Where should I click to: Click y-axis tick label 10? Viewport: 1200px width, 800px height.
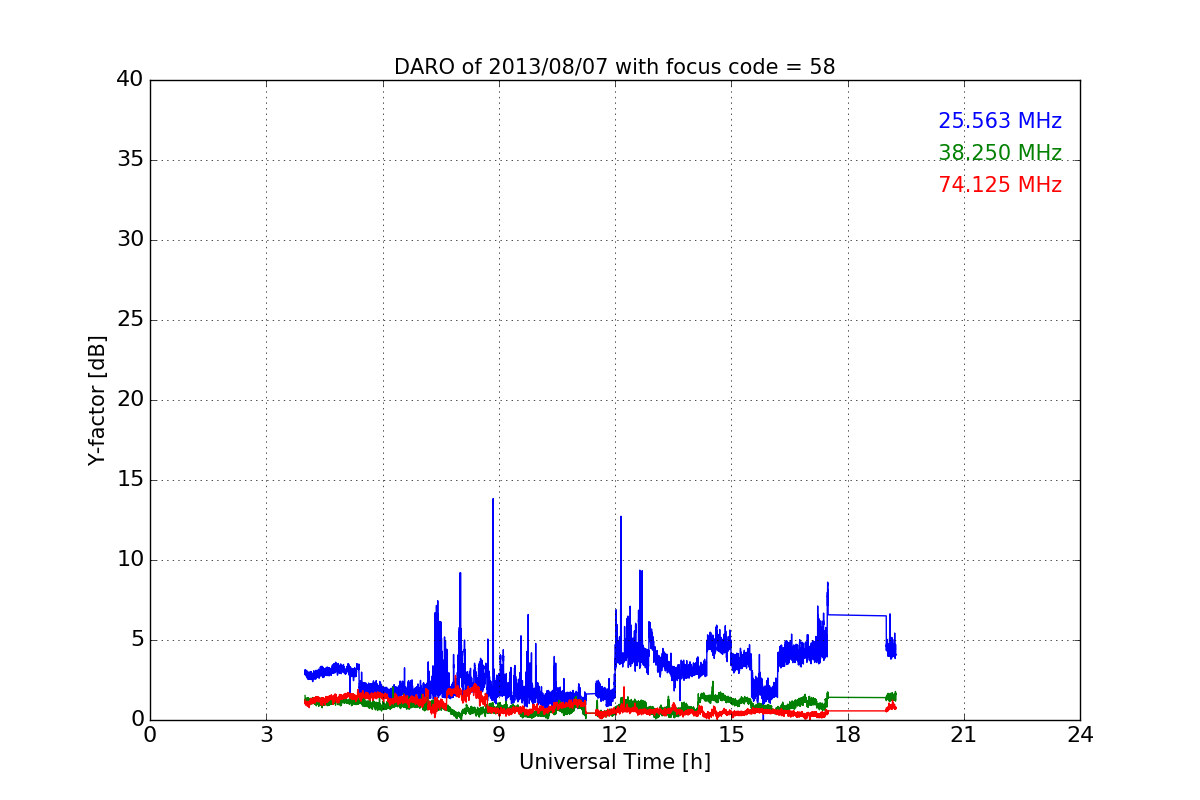(129, 560)
